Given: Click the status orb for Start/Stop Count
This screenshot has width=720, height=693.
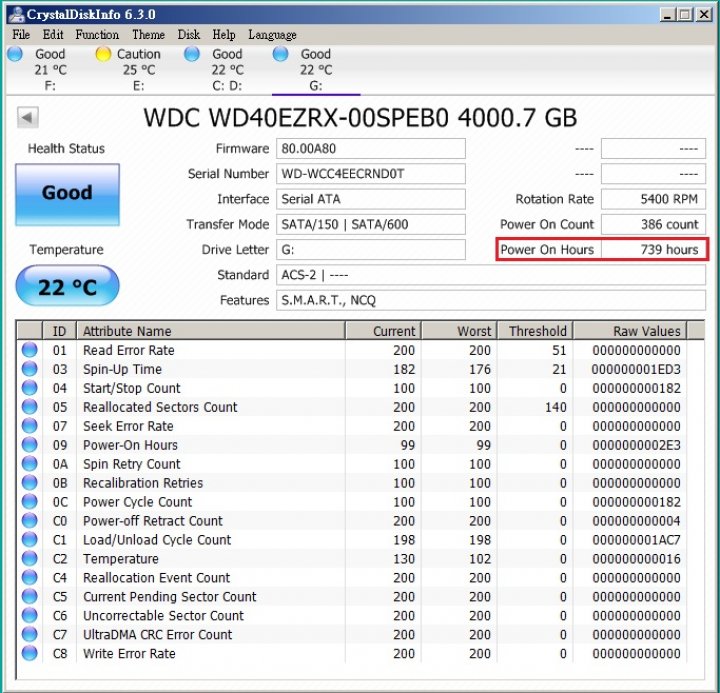Looking at the screenshot, I should [29, 388].
